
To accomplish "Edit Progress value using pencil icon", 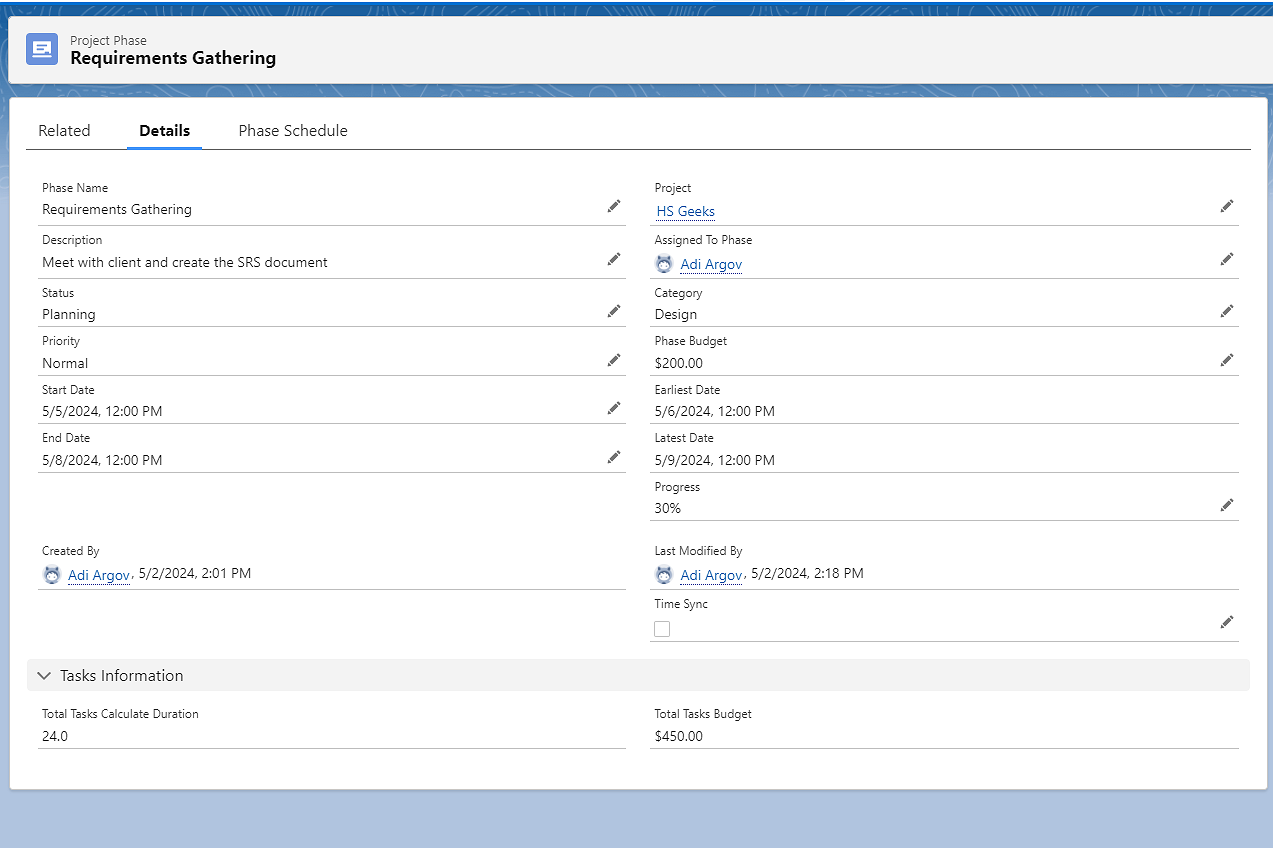I will [x=1227, y=505].
